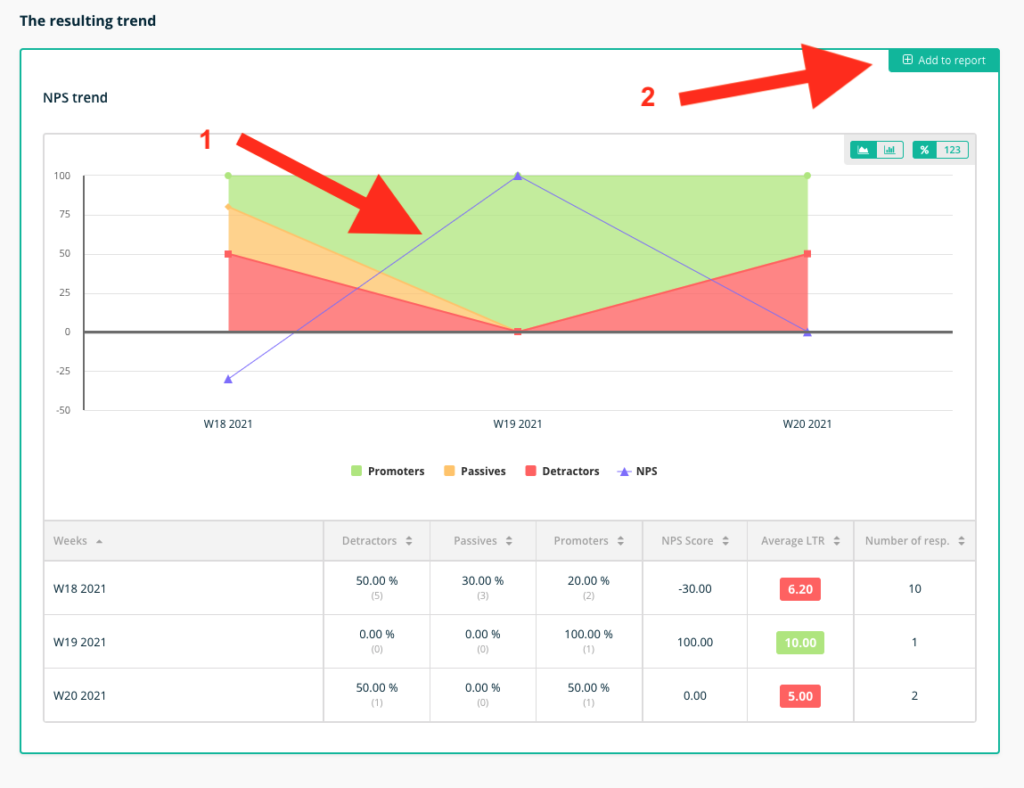Hide Promoters series via legend
This screenshot has height=788, width=1024.
pyautogui.click(x=387, y=471)
